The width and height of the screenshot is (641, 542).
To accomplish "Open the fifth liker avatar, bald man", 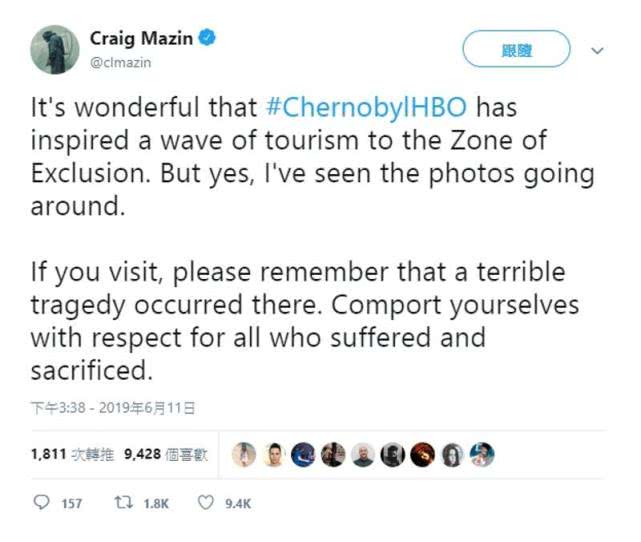I will (x=363, y=455).
